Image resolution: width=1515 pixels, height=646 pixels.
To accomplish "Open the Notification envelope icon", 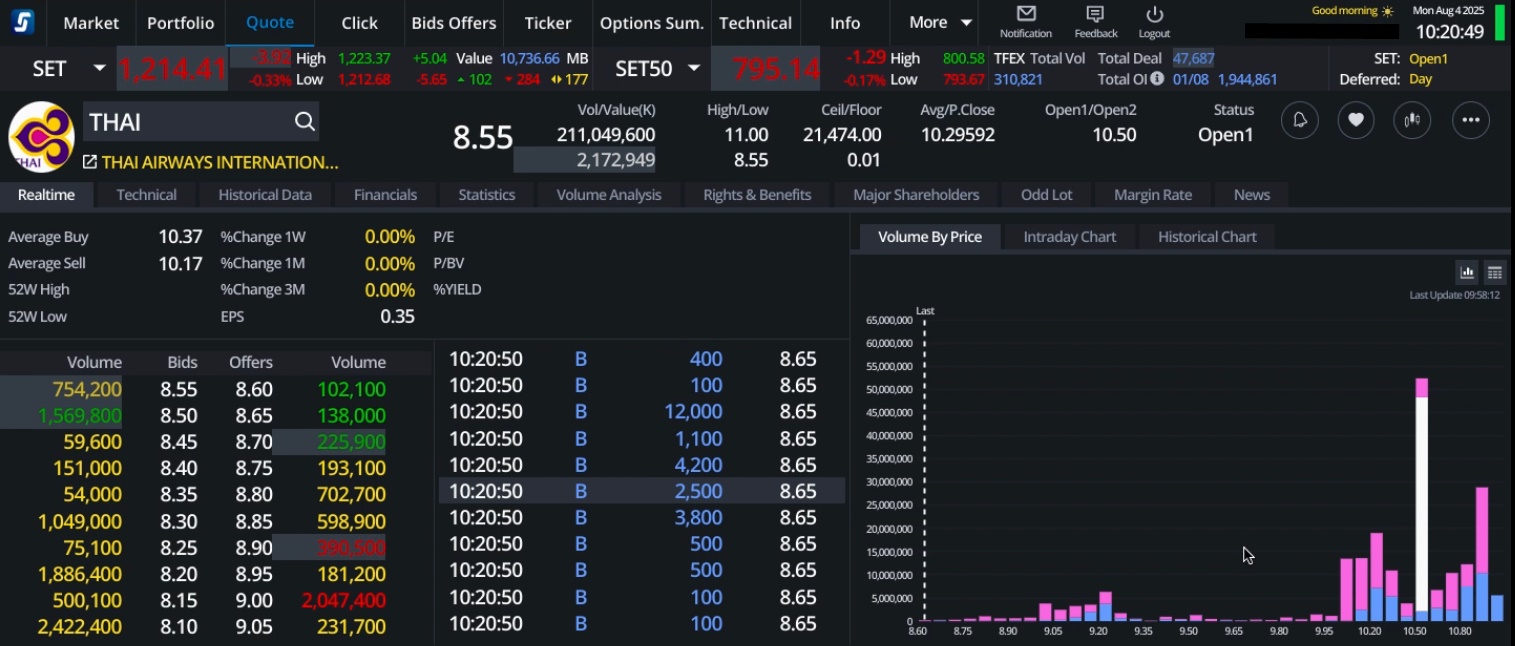I will click(x=1026, y=14).
